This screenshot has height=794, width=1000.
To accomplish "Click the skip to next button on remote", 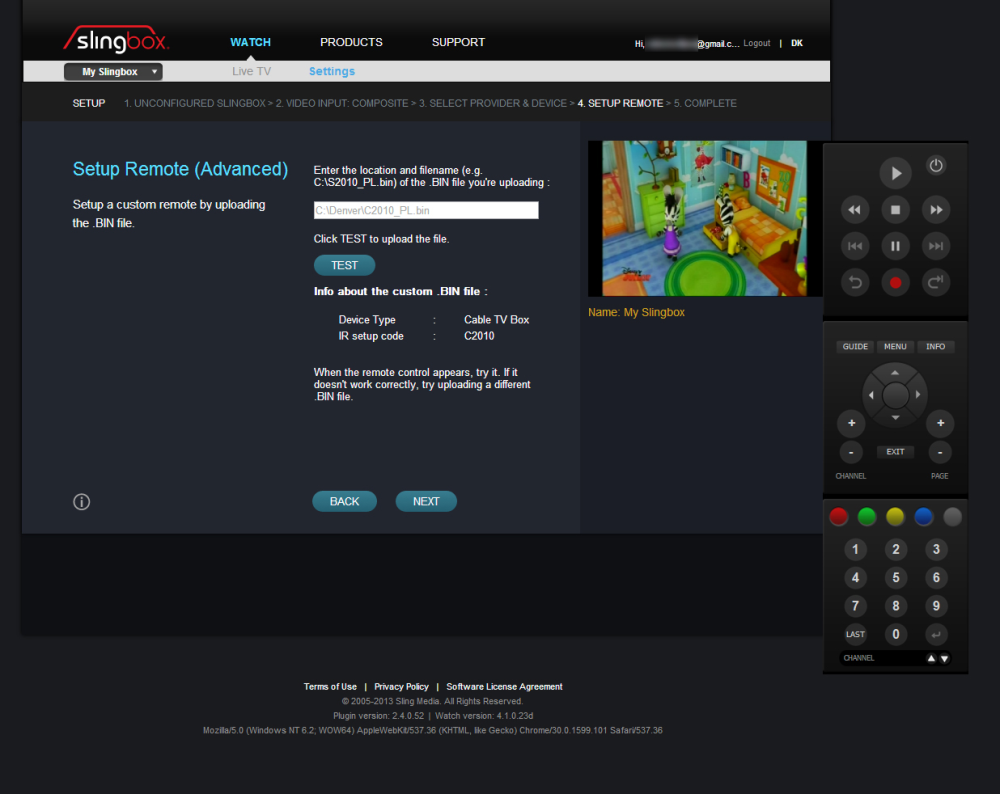I will click(936, 246).
